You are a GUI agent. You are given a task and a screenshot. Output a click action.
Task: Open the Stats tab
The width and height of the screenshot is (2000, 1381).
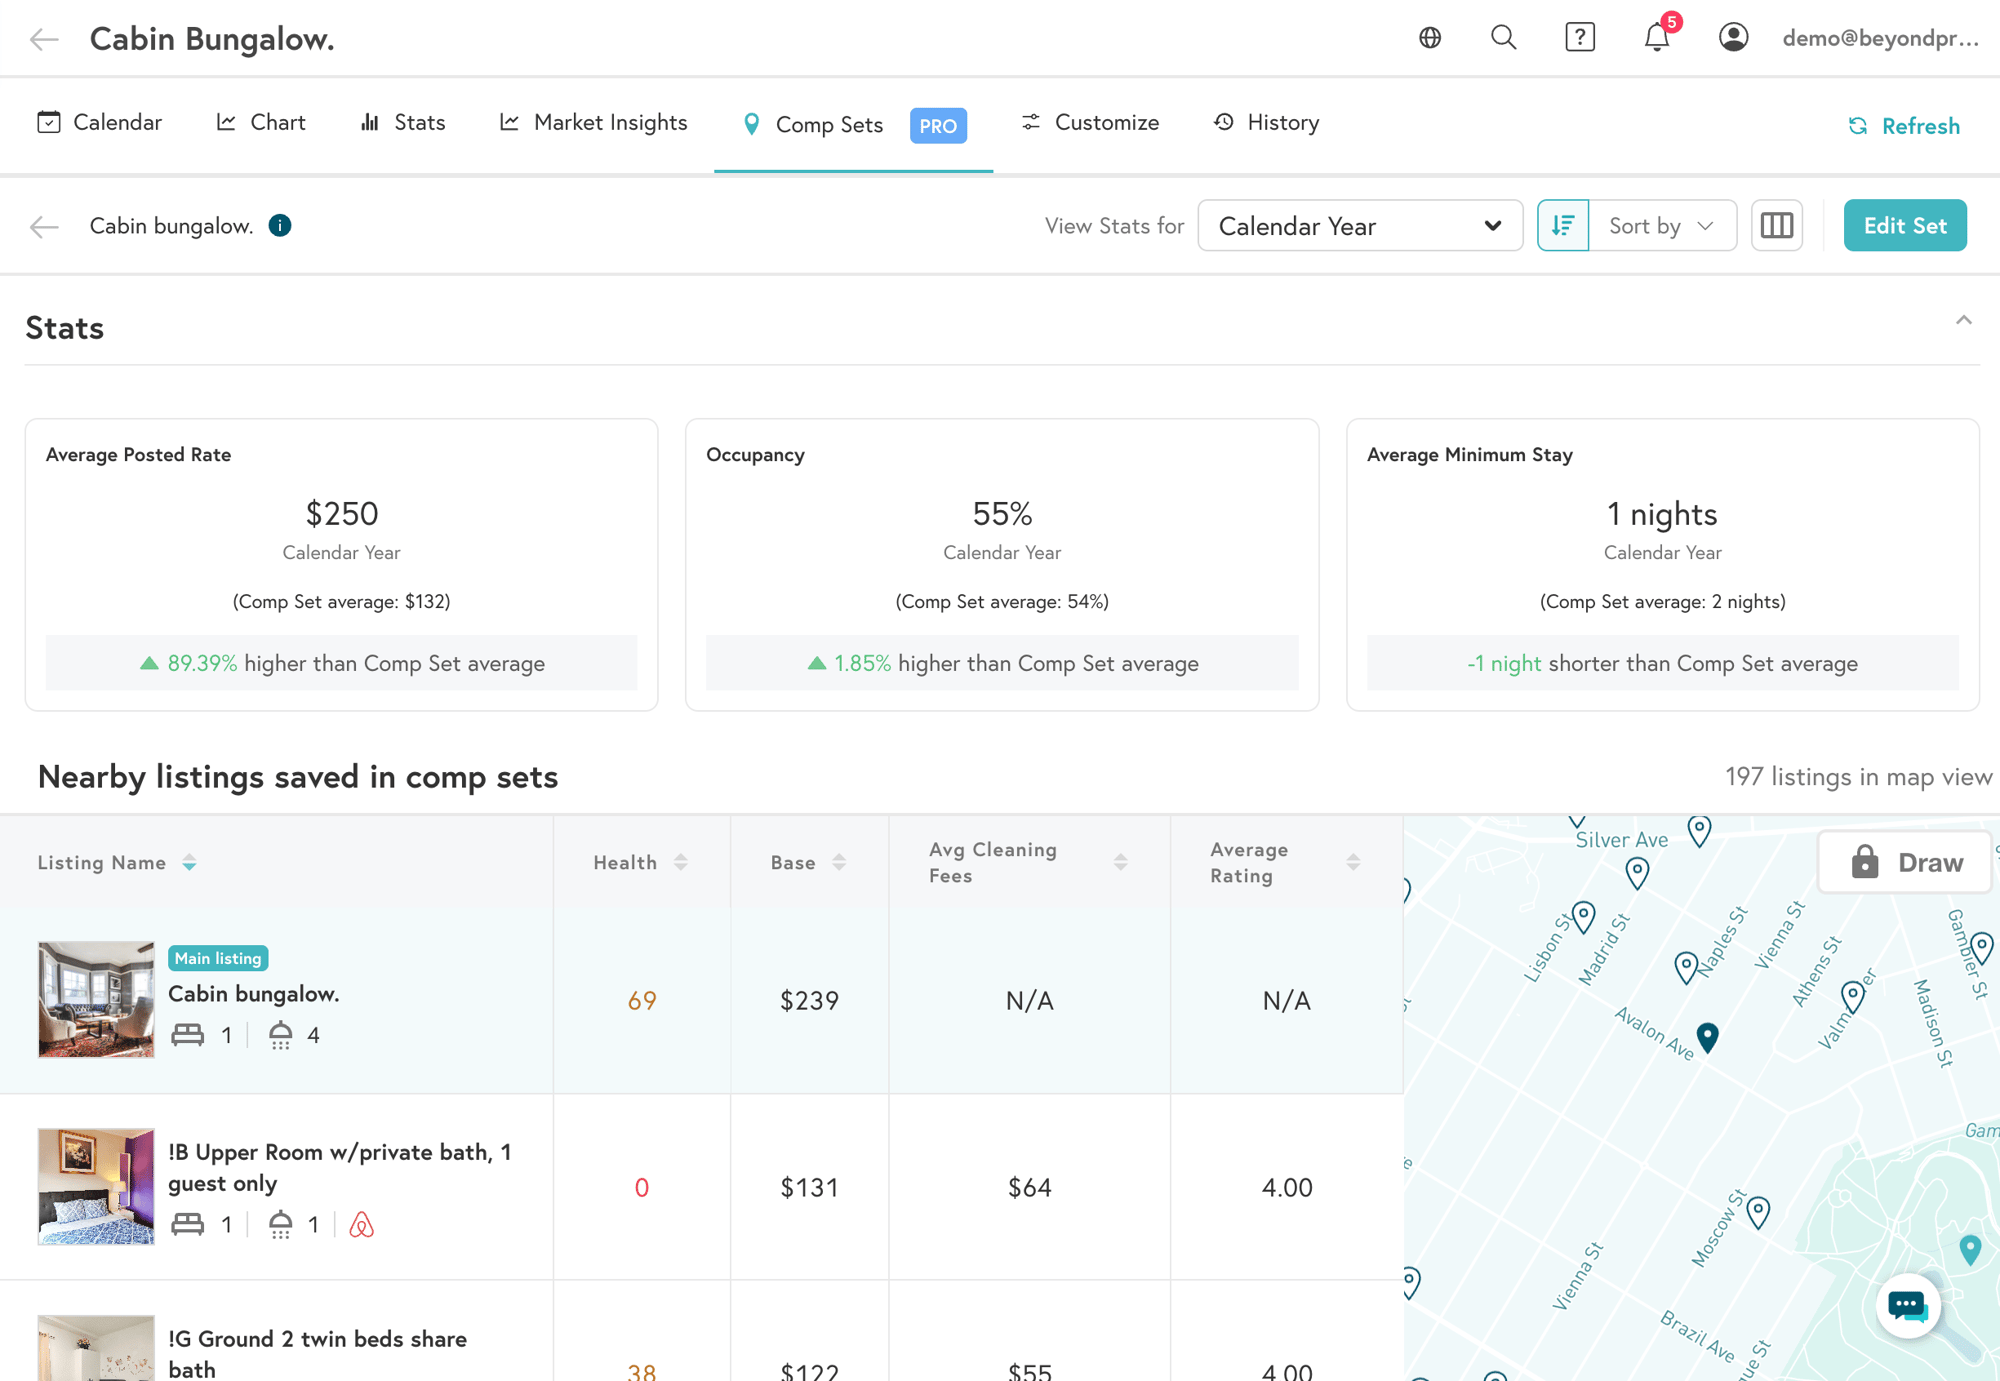[402, 123]
